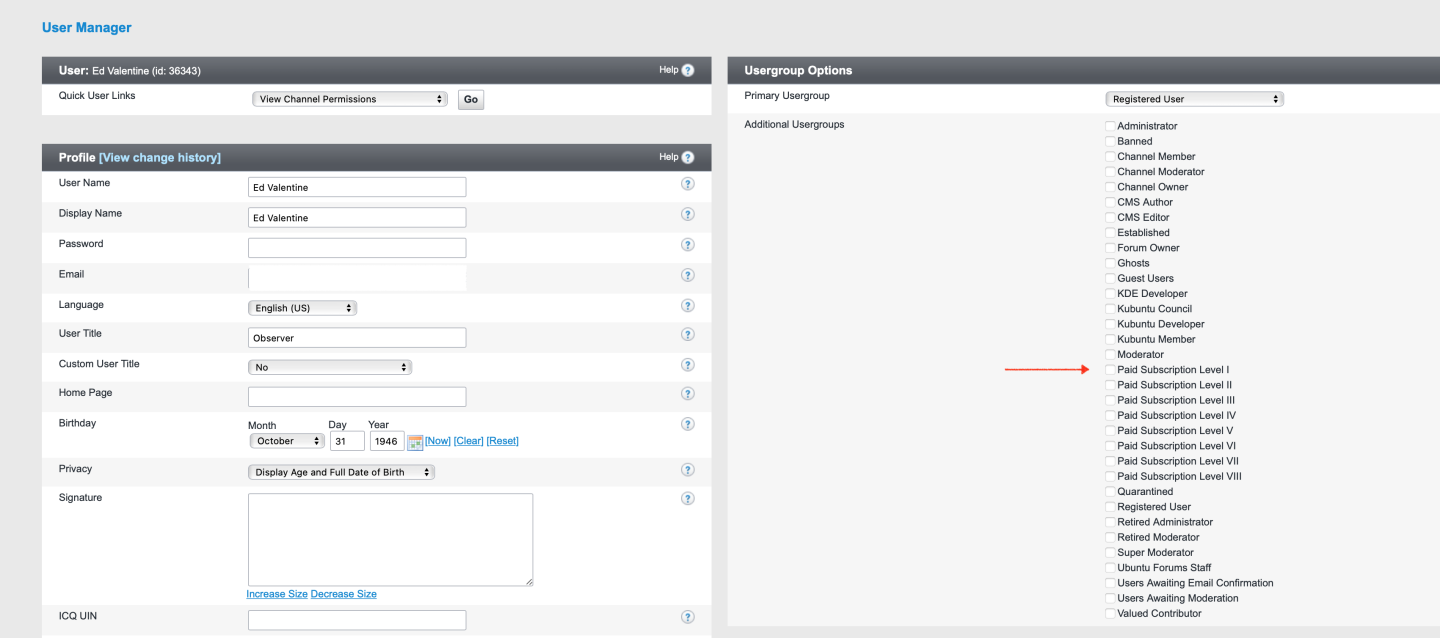Check Users Awaiting Moderation box
The width and height of the screenshot is (1440, 638).
tap(1110, 598)
